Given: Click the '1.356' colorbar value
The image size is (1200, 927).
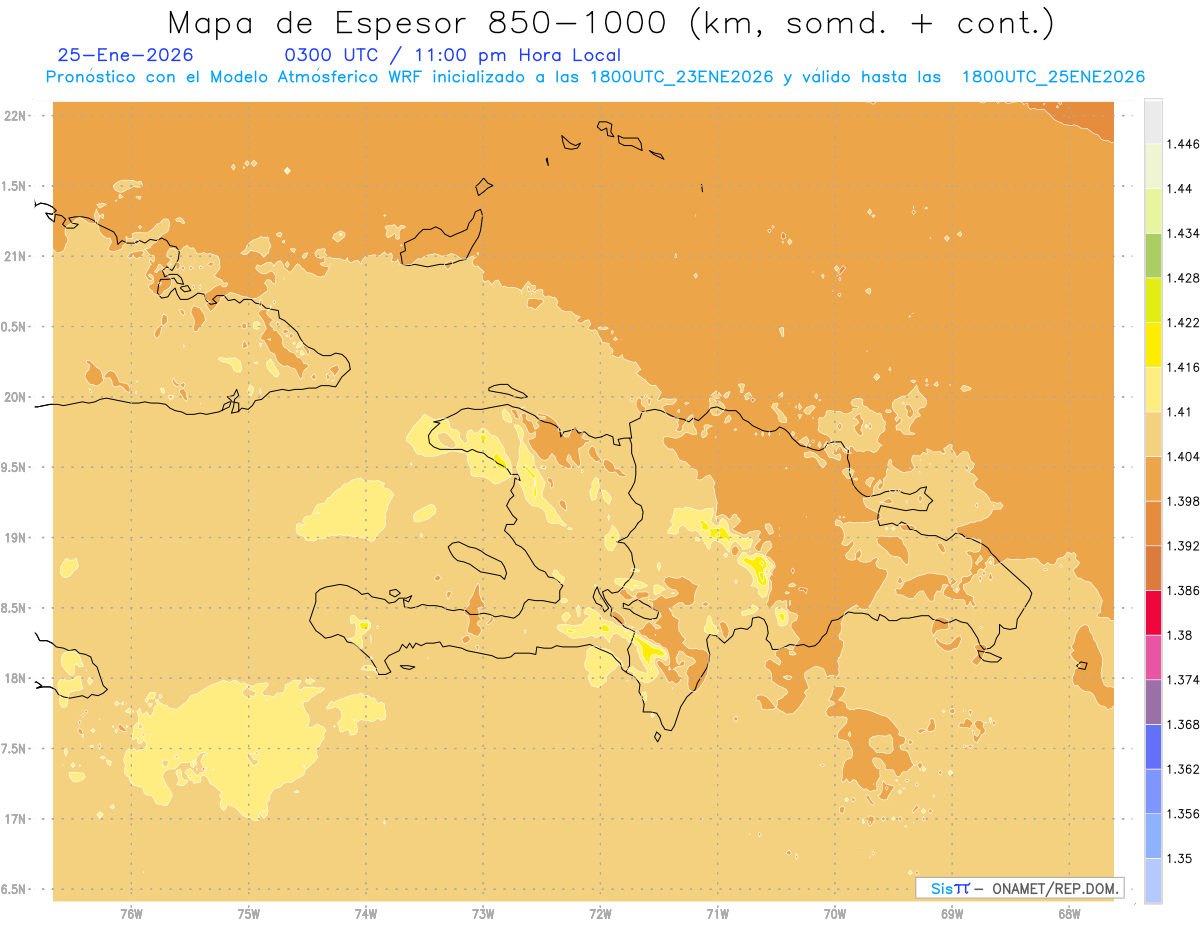Looking at the screenshot, I should pos(1184,814).
